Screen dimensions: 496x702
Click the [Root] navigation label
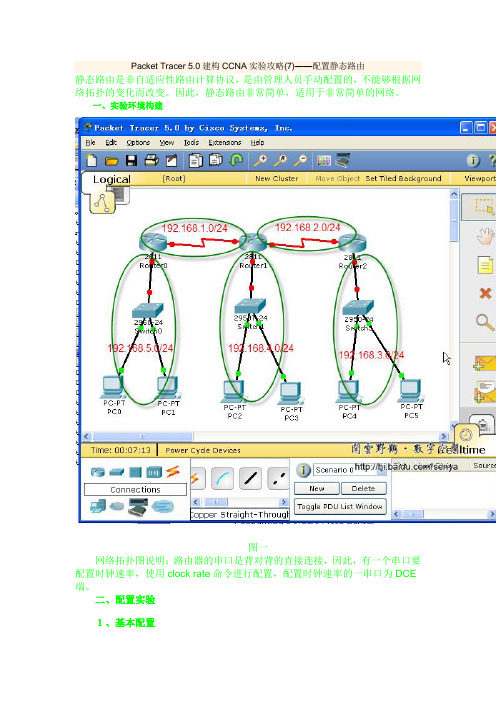coord(174,178)
